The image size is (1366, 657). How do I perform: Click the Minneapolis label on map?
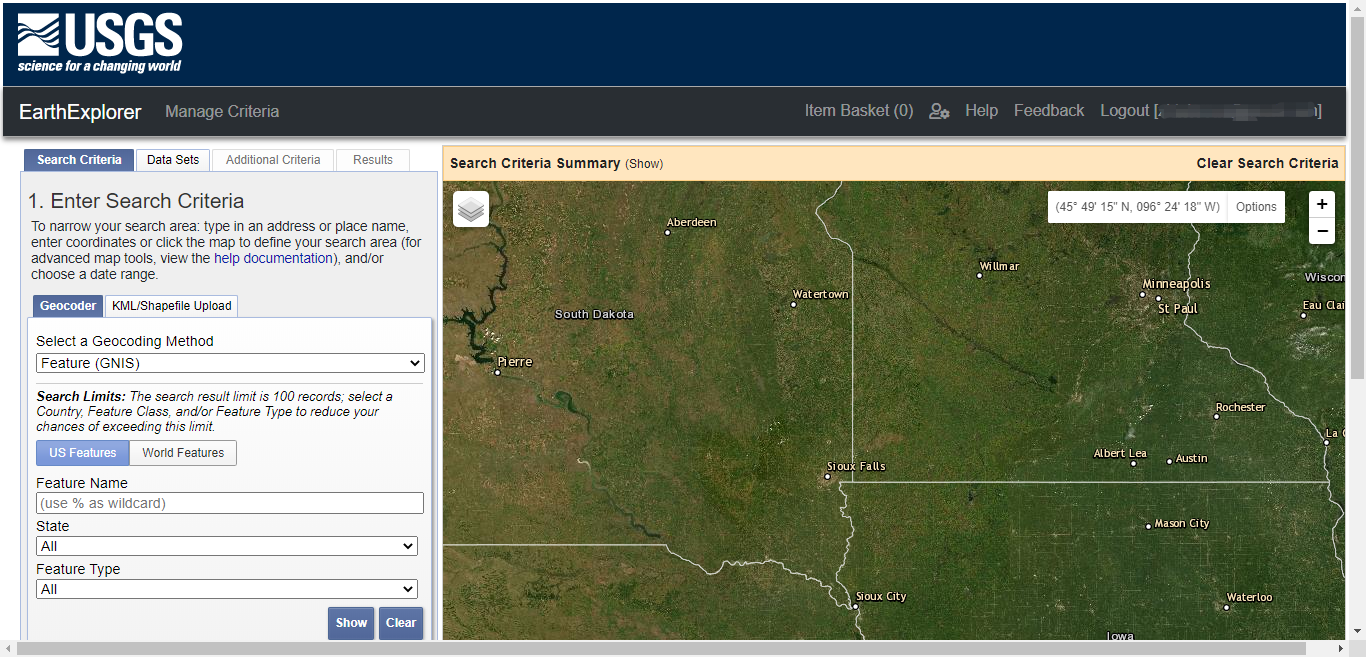[1176, 284]
